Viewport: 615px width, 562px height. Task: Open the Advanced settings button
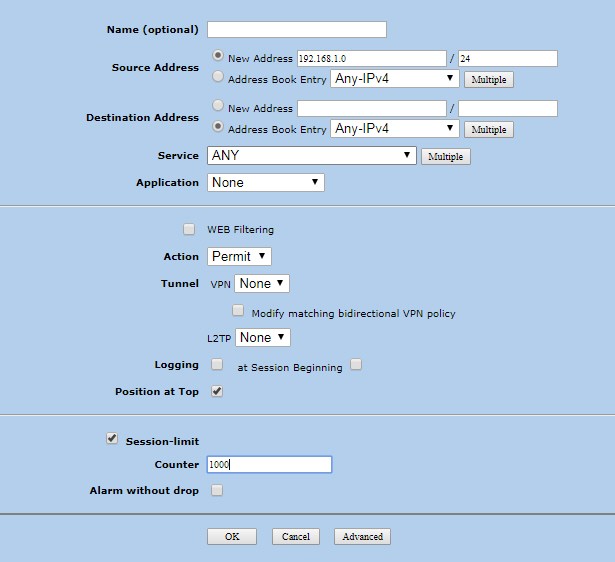point(362,537)
